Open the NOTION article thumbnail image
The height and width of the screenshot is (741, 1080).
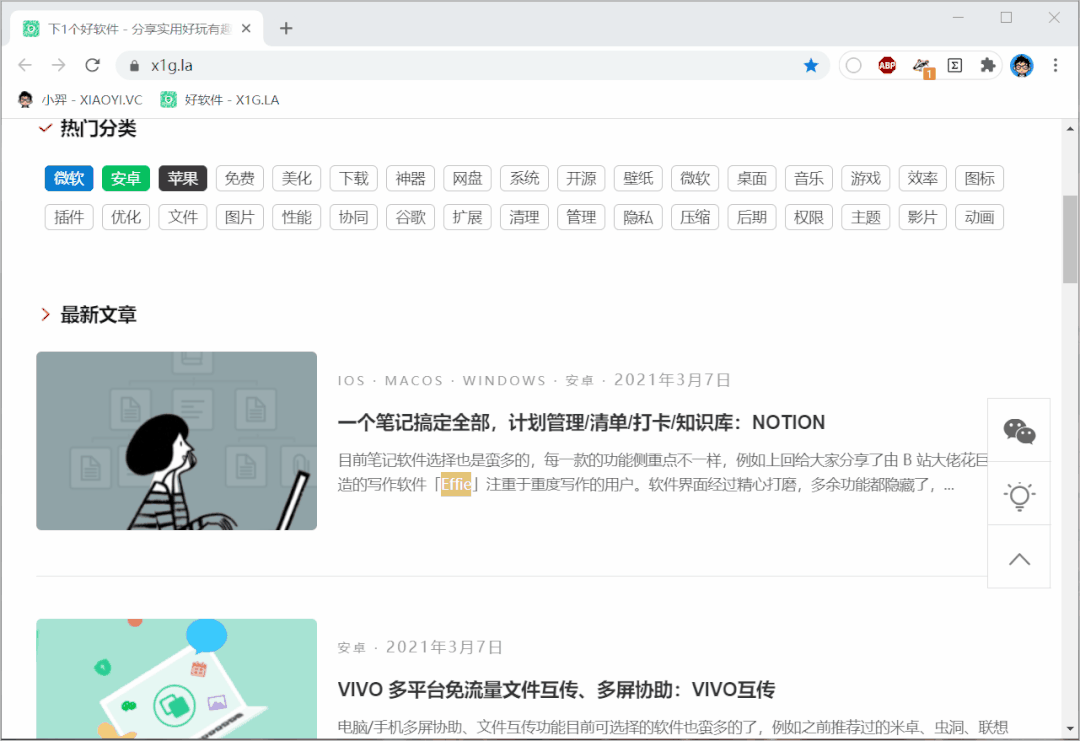coord(176,441)
